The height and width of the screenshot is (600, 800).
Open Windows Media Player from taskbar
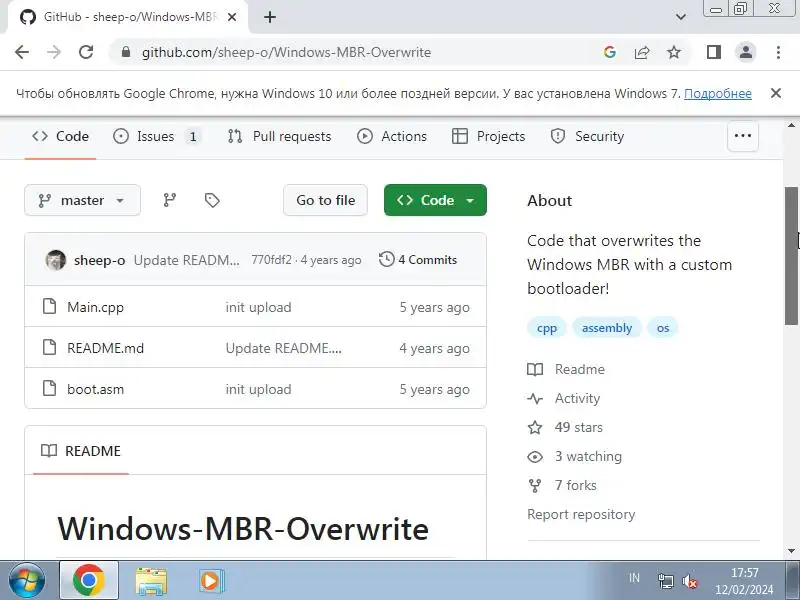click(x=210, y=581)
